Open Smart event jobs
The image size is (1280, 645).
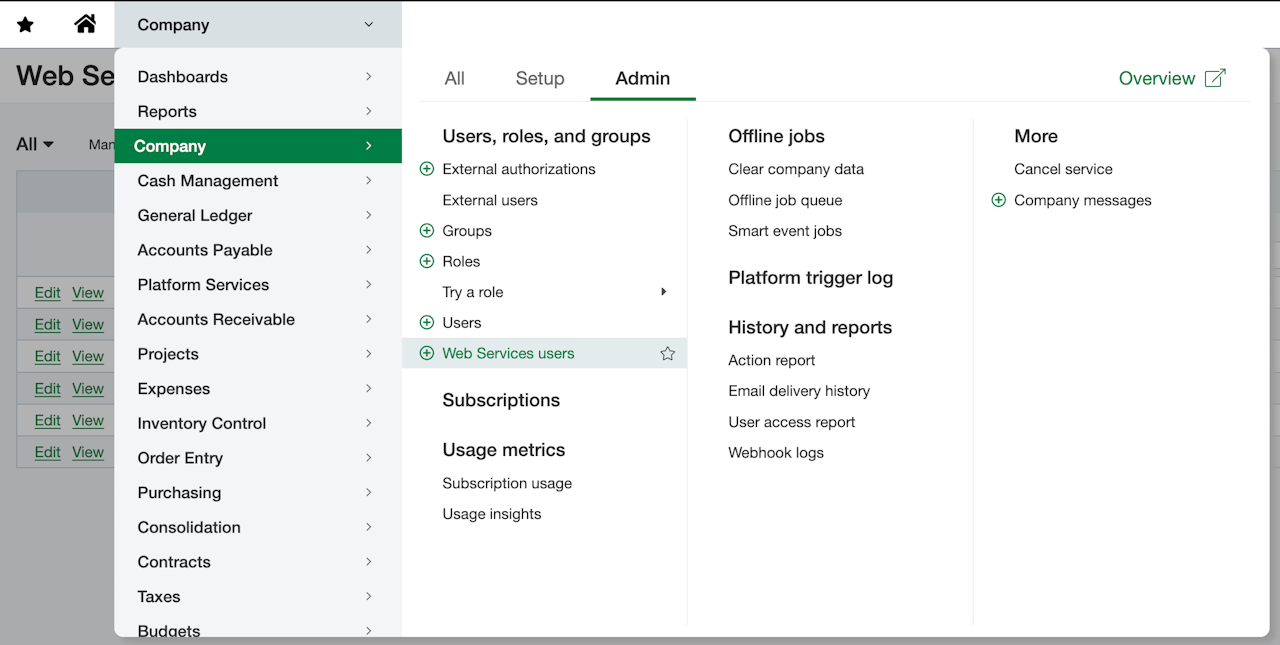coord(785,231)
